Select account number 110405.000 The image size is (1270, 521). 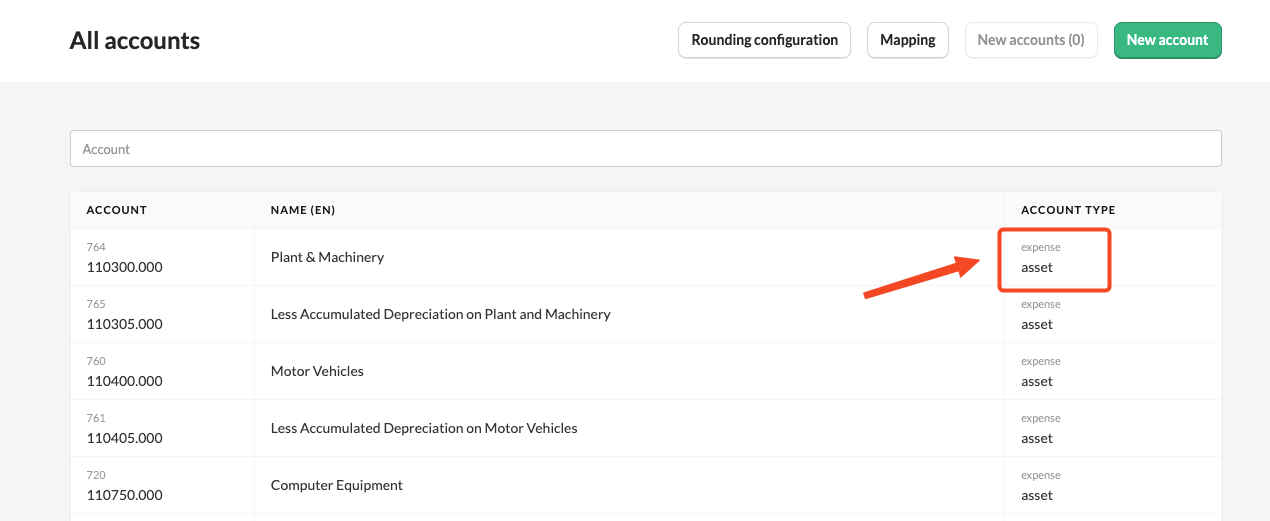coord(125,438)
